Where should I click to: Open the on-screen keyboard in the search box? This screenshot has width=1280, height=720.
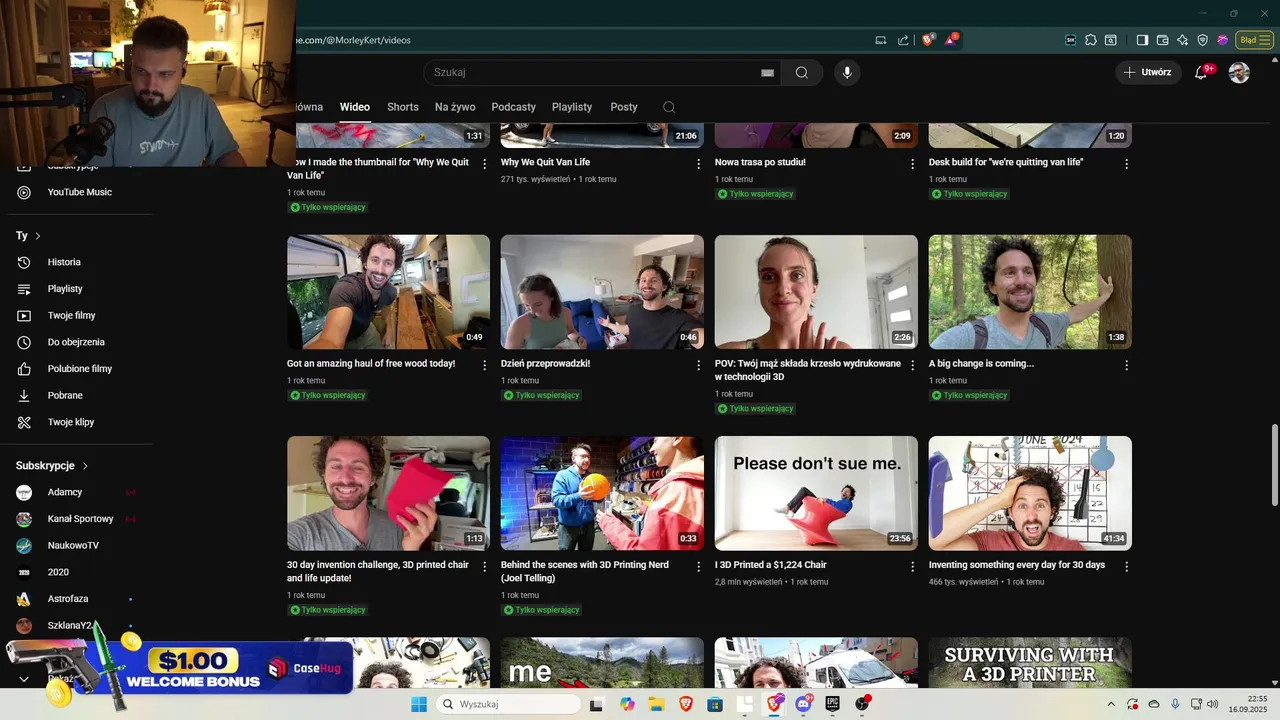(768, 73)
